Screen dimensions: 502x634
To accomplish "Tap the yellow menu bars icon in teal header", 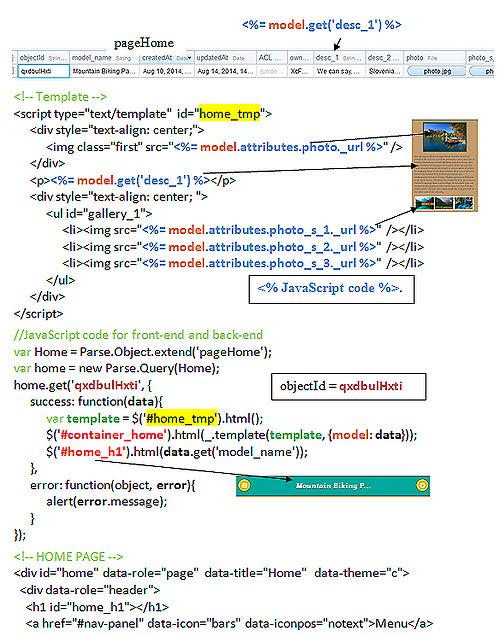I will pos(244,485).
